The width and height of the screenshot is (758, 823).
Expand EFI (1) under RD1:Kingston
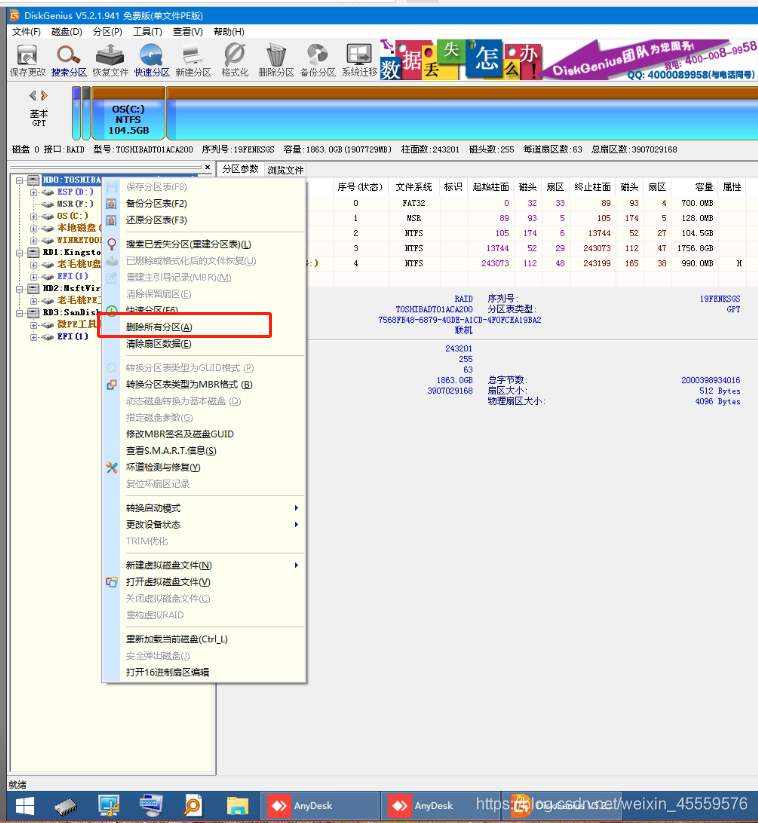[x=34, y=277]
